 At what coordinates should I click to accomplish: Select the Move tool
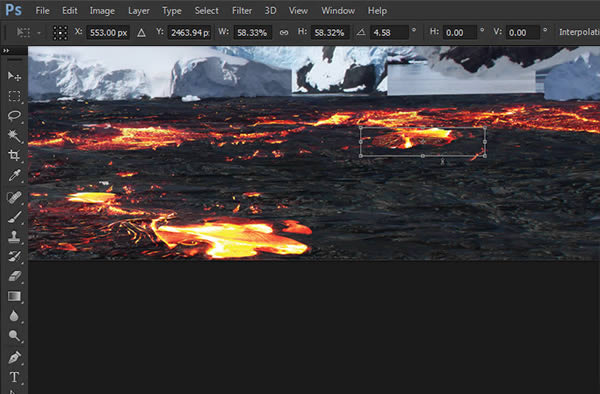pos(14,76)
